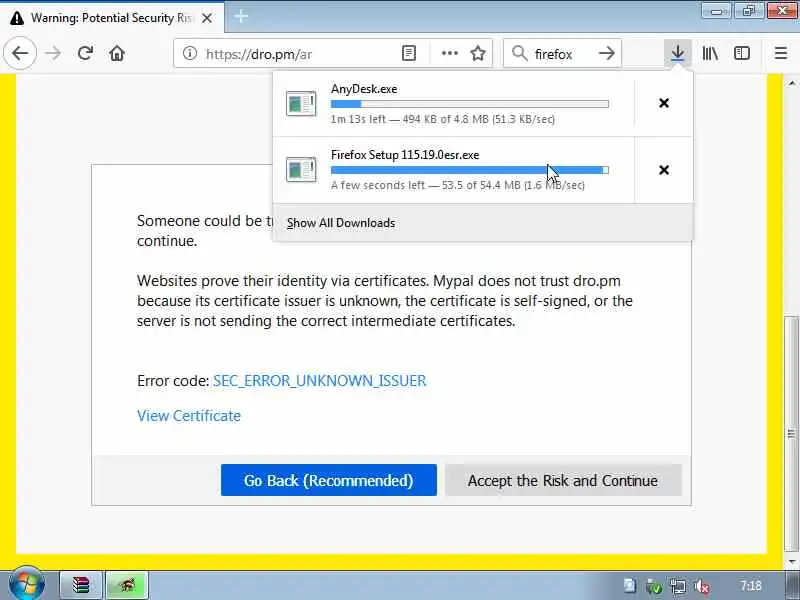Click the network tray icon
Screen dimensions: 800x600
678,586
